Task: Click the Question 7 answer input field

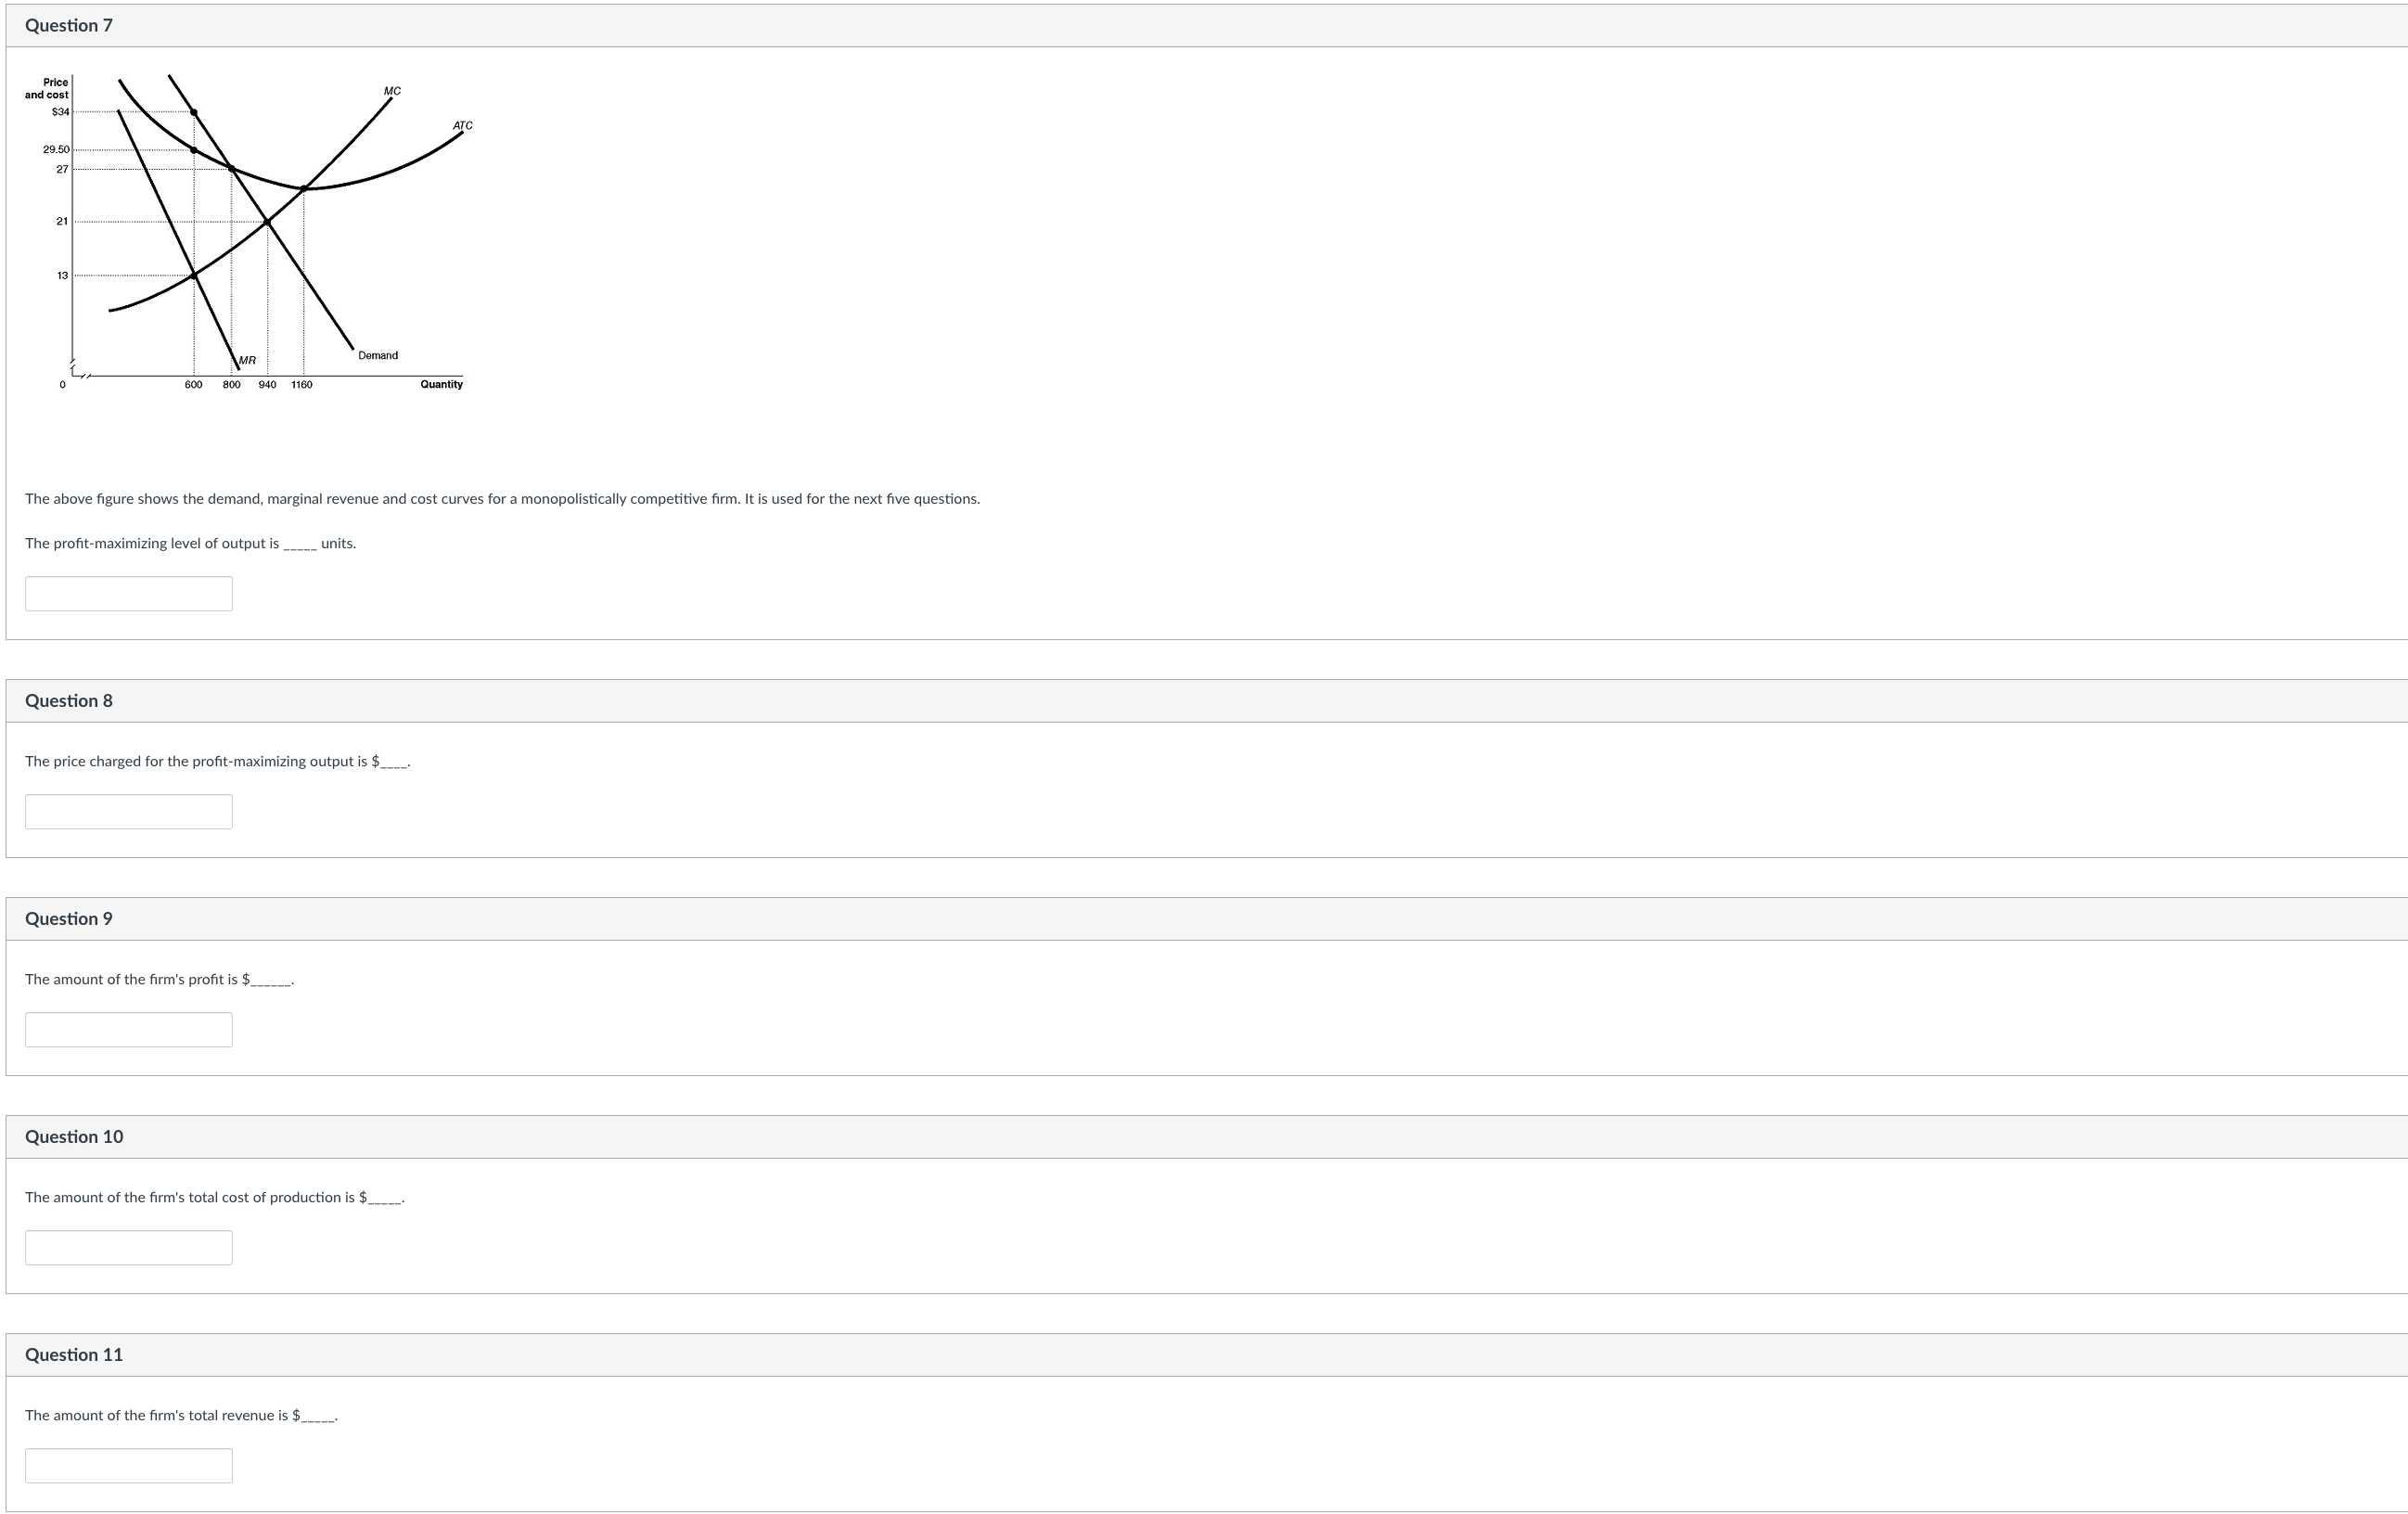Action: coord(128,594)
